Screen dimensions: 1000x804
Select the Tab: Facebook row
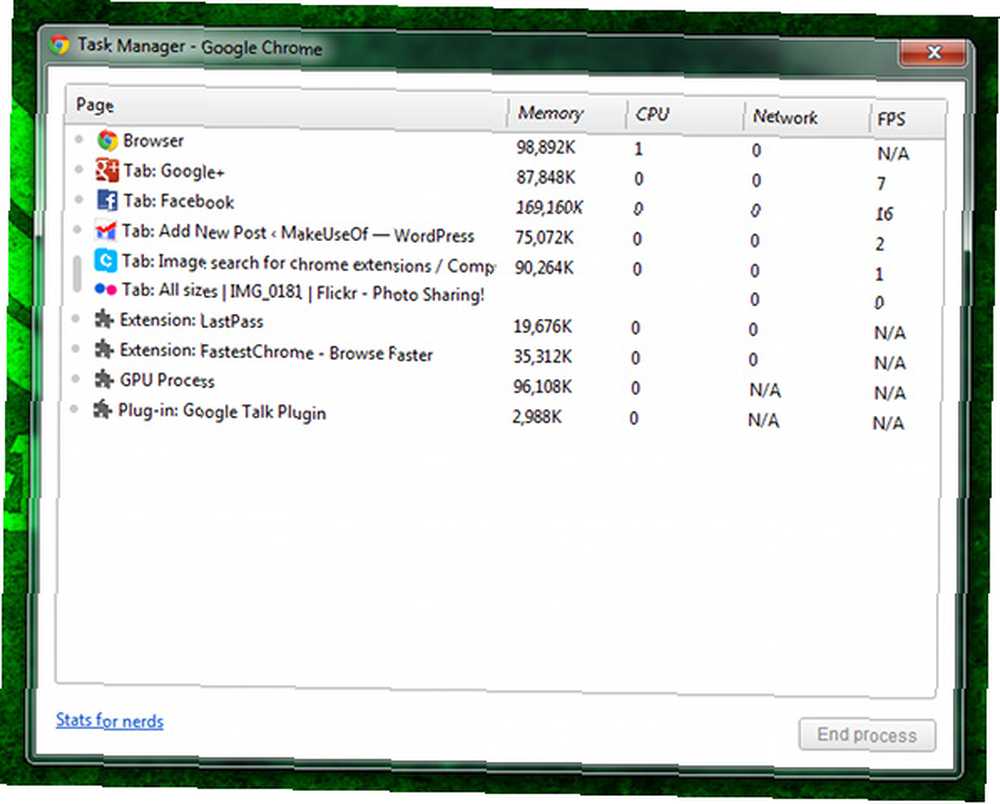504,205
